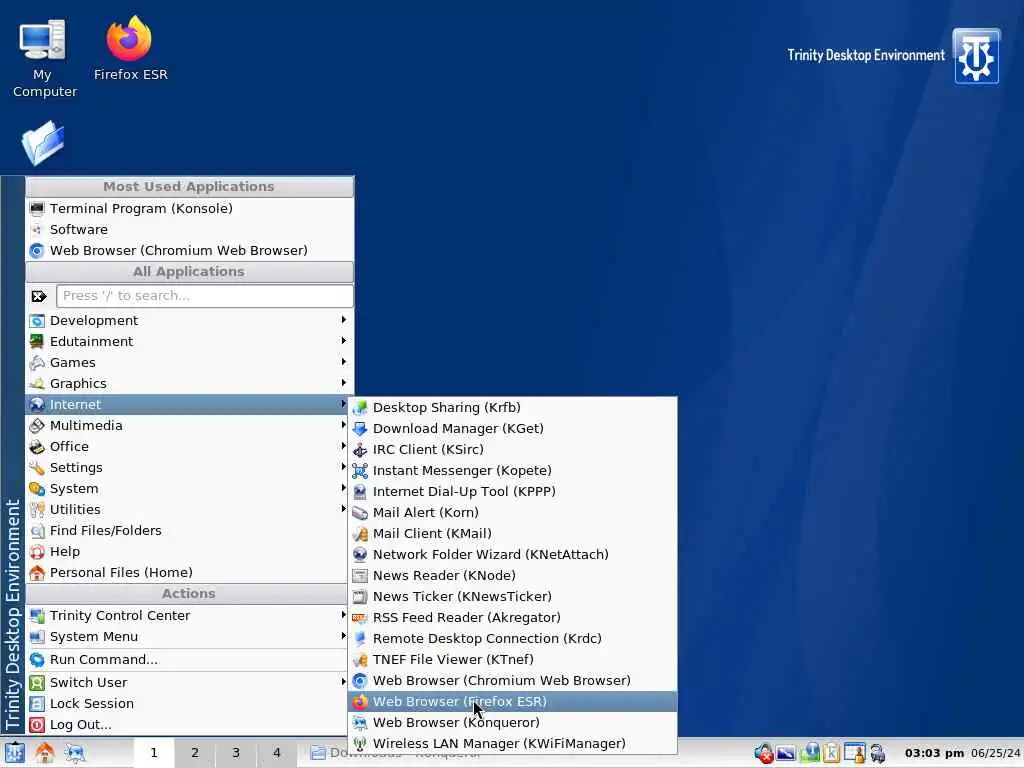
Task: Choose Lock Session
Action: [187, 703]
